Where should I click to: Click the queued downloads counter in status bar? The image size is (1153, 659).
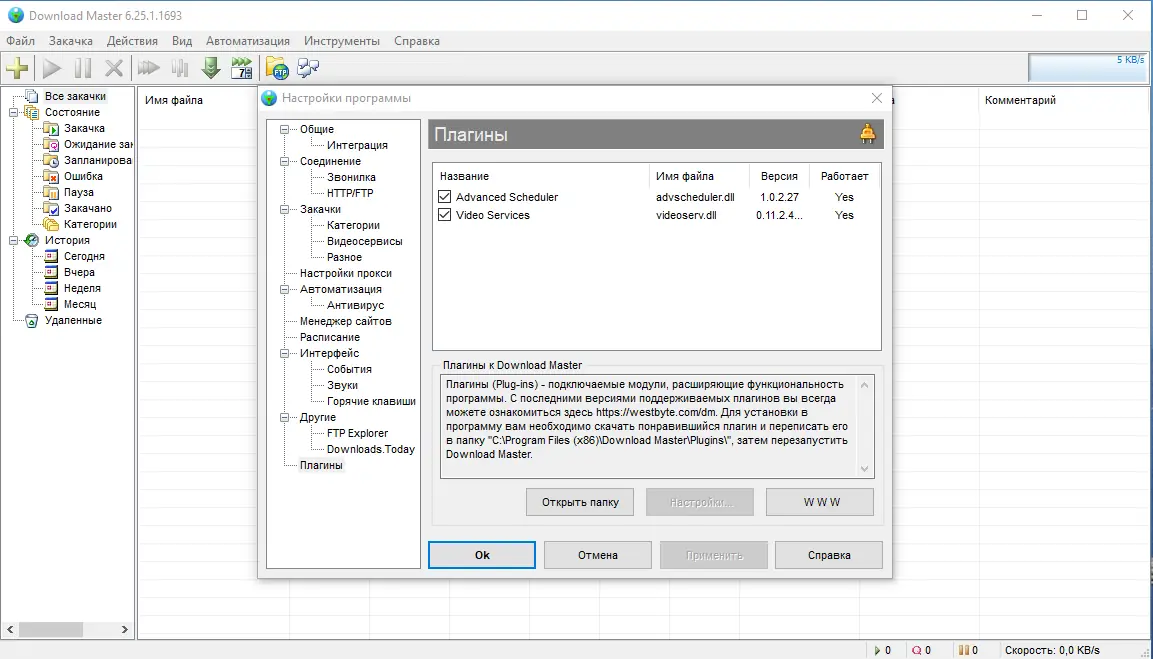921,650
